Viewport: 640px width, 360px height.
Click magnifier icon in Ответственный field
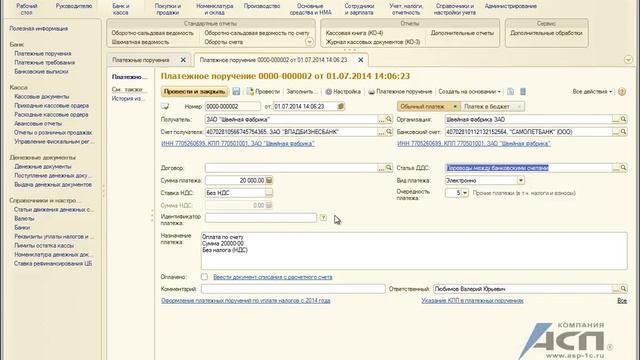click(x=623, y=289)
